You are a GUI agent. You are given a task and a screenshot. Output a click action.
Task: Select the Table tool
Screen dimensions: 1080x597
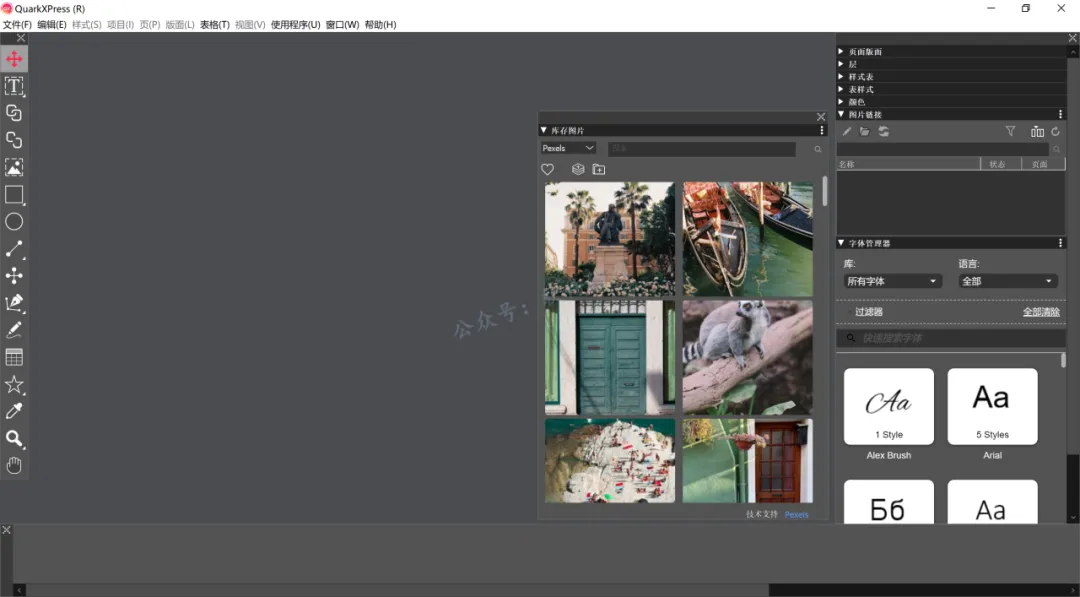[x=14, y=357]
